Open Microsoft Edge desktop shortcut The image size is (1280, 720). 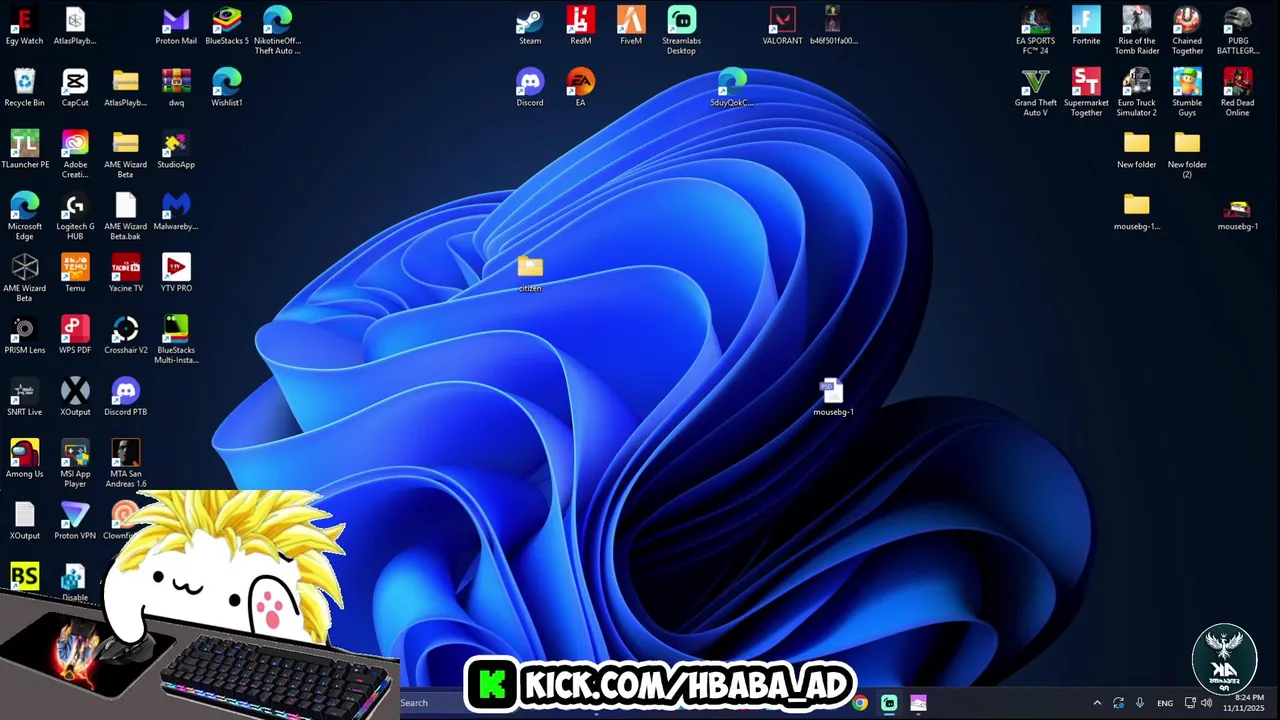24,216
